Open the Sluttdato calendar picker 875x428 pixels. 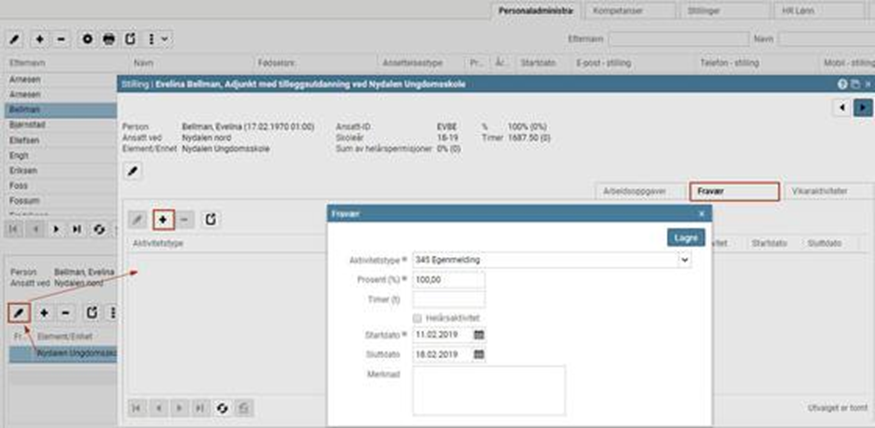coord(478,354)
